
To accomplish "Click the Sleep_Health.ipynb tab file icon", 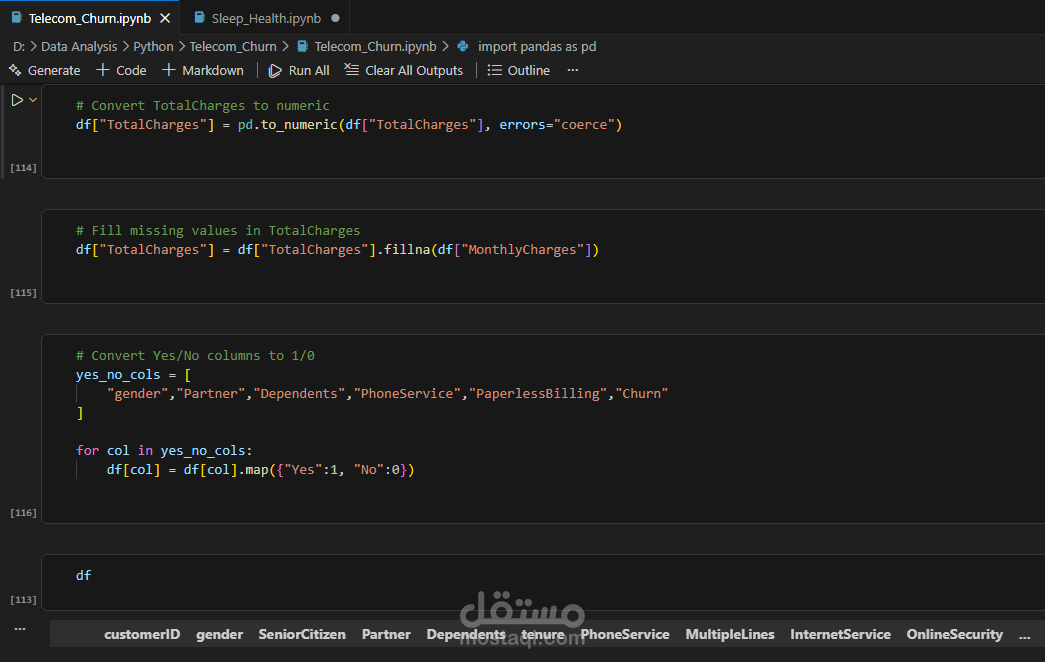I will click(x=199, y=18).
